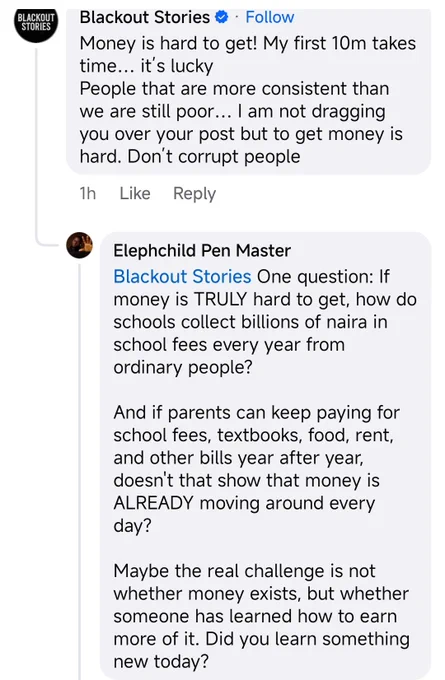Click the 'Don't corrupt people' sentence
This screenshot has height=680, width=445.
tap(214, 157)
